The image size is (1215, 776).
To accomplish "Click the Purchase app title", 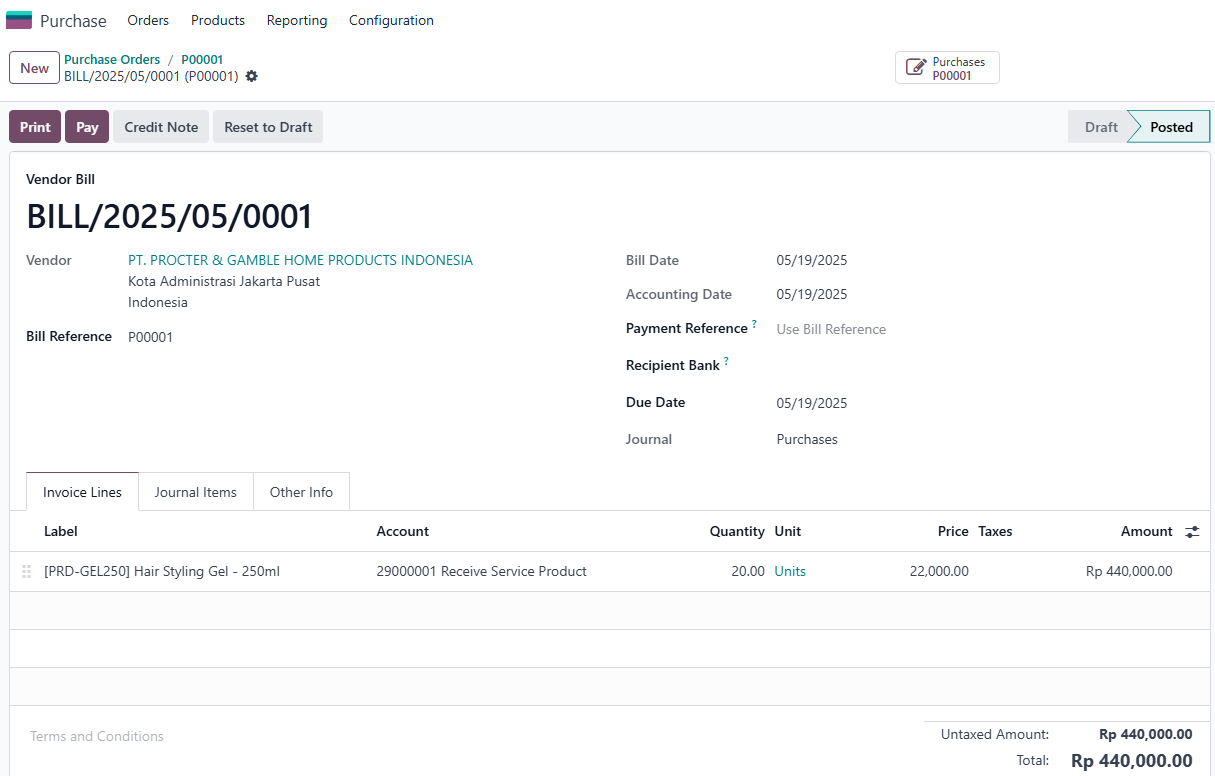I will point(73,21).
